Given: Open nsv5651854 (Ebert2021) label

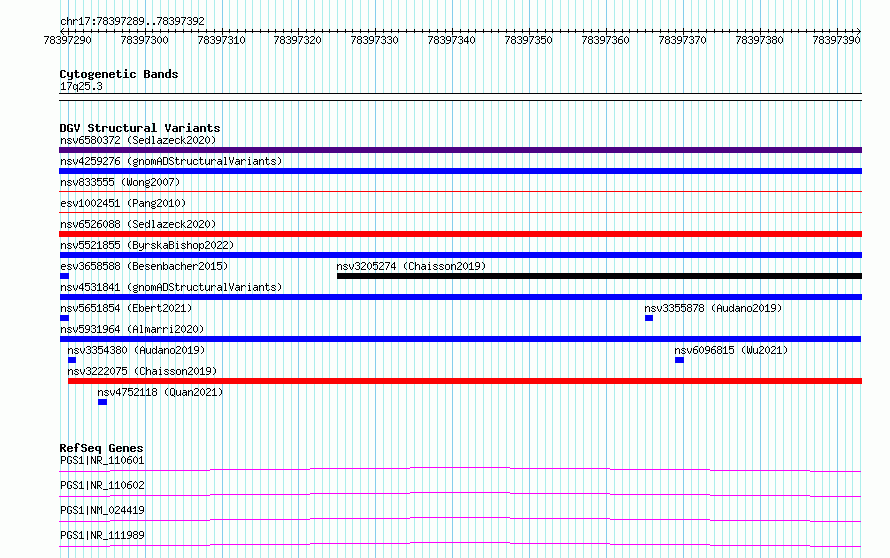Looking at the screenshot, I should (x=126, y=308).
